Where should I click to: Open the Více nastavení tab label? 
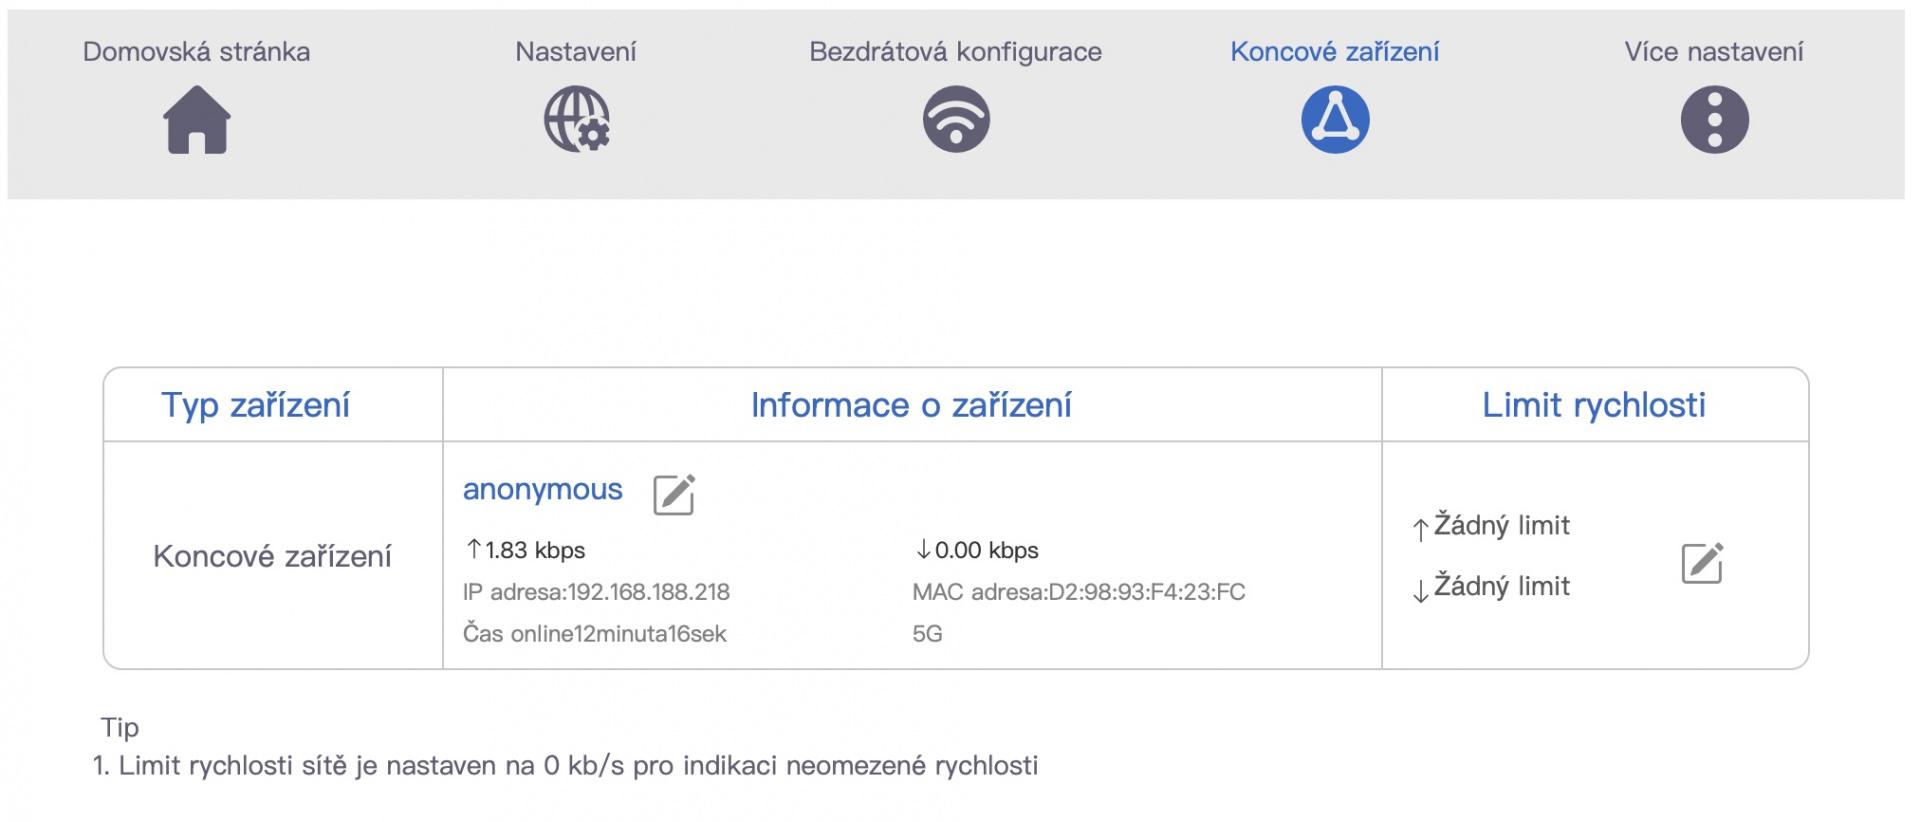point(1713,52)
